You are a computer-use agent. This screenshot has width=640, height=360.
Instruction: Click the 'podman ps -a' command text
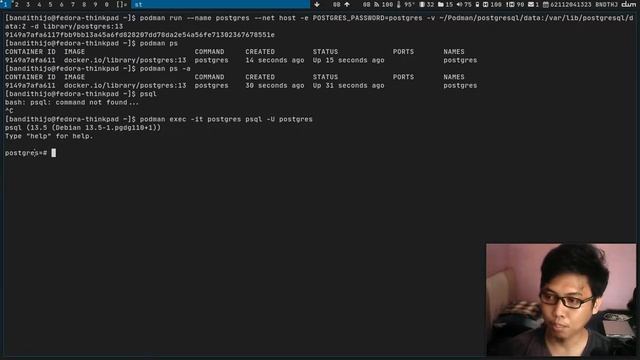tap(165, 69)
